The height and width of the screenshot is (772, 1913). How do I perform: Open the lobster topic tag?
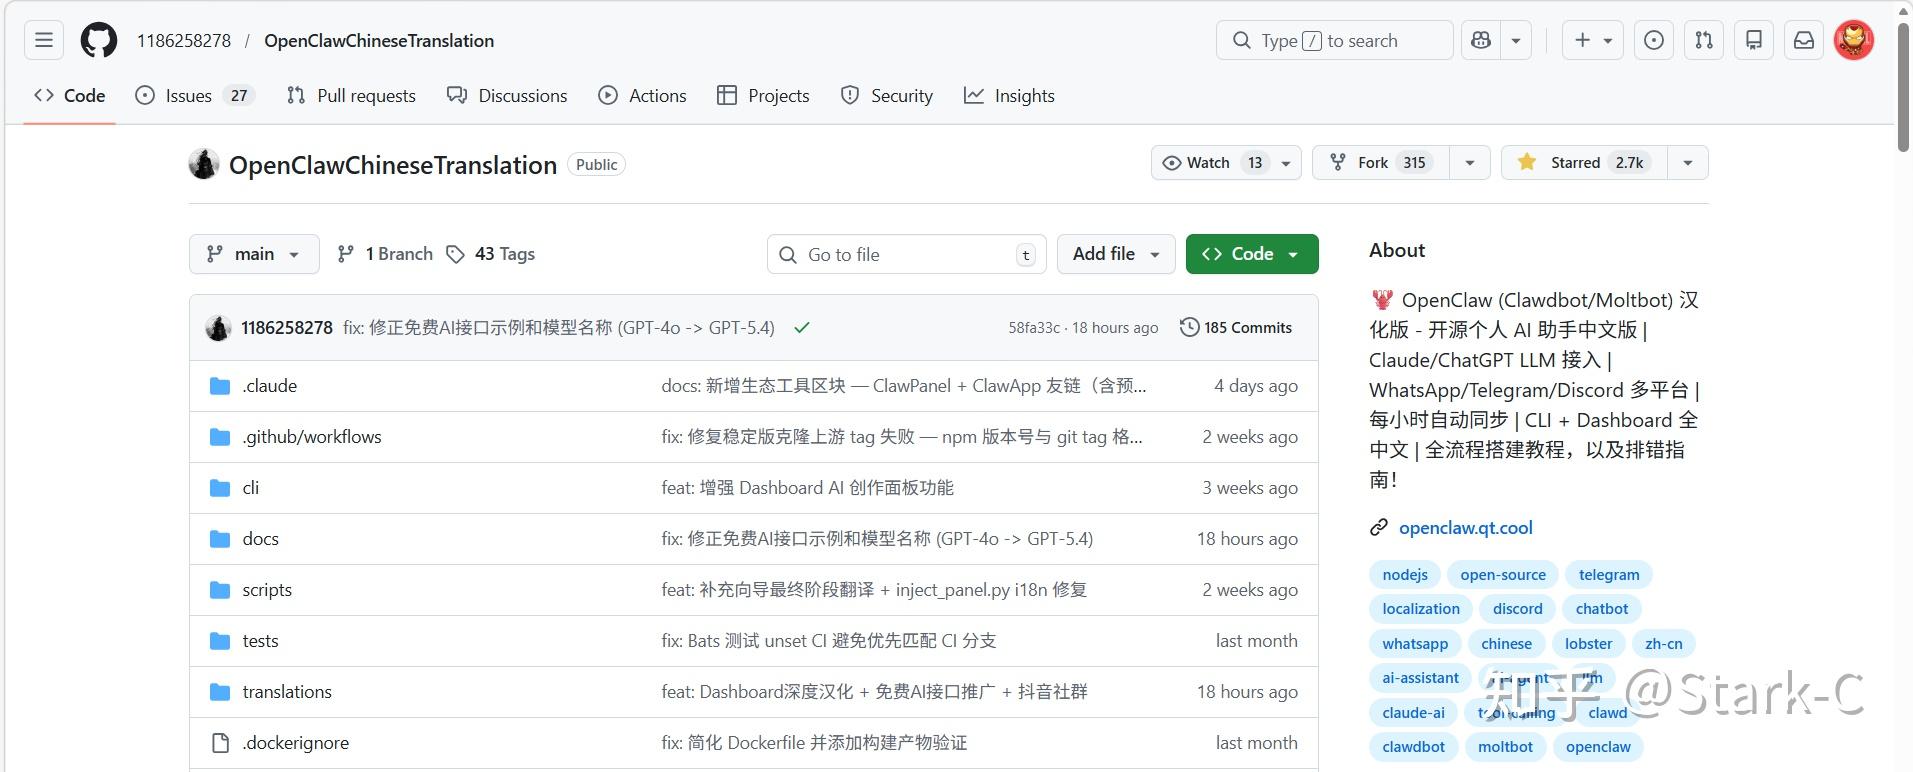point(1588,644)
